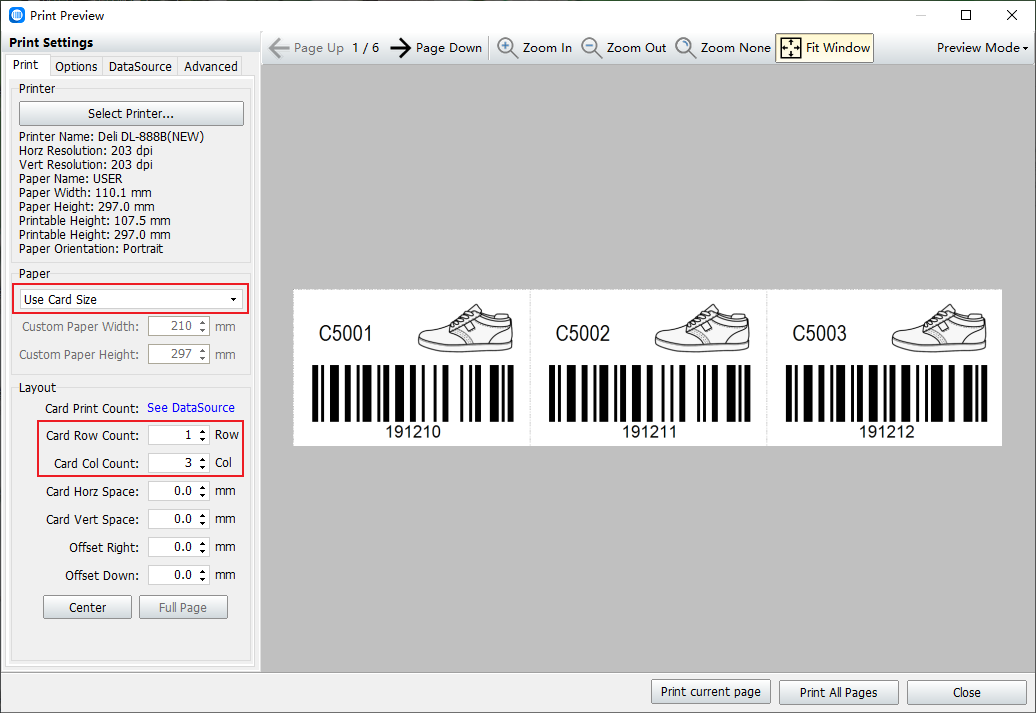Decrease Offset Down with down arrow
The height and width of the screenshot is (713, 1036).
203,580
